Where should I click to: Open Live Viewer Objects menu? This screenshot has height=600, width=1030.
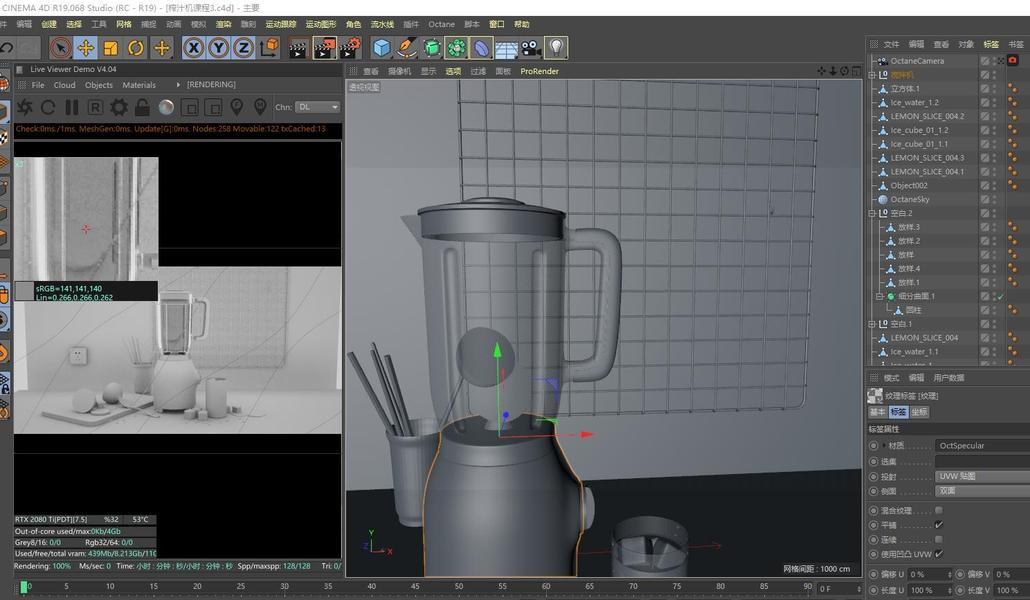[x=99, y=85]
